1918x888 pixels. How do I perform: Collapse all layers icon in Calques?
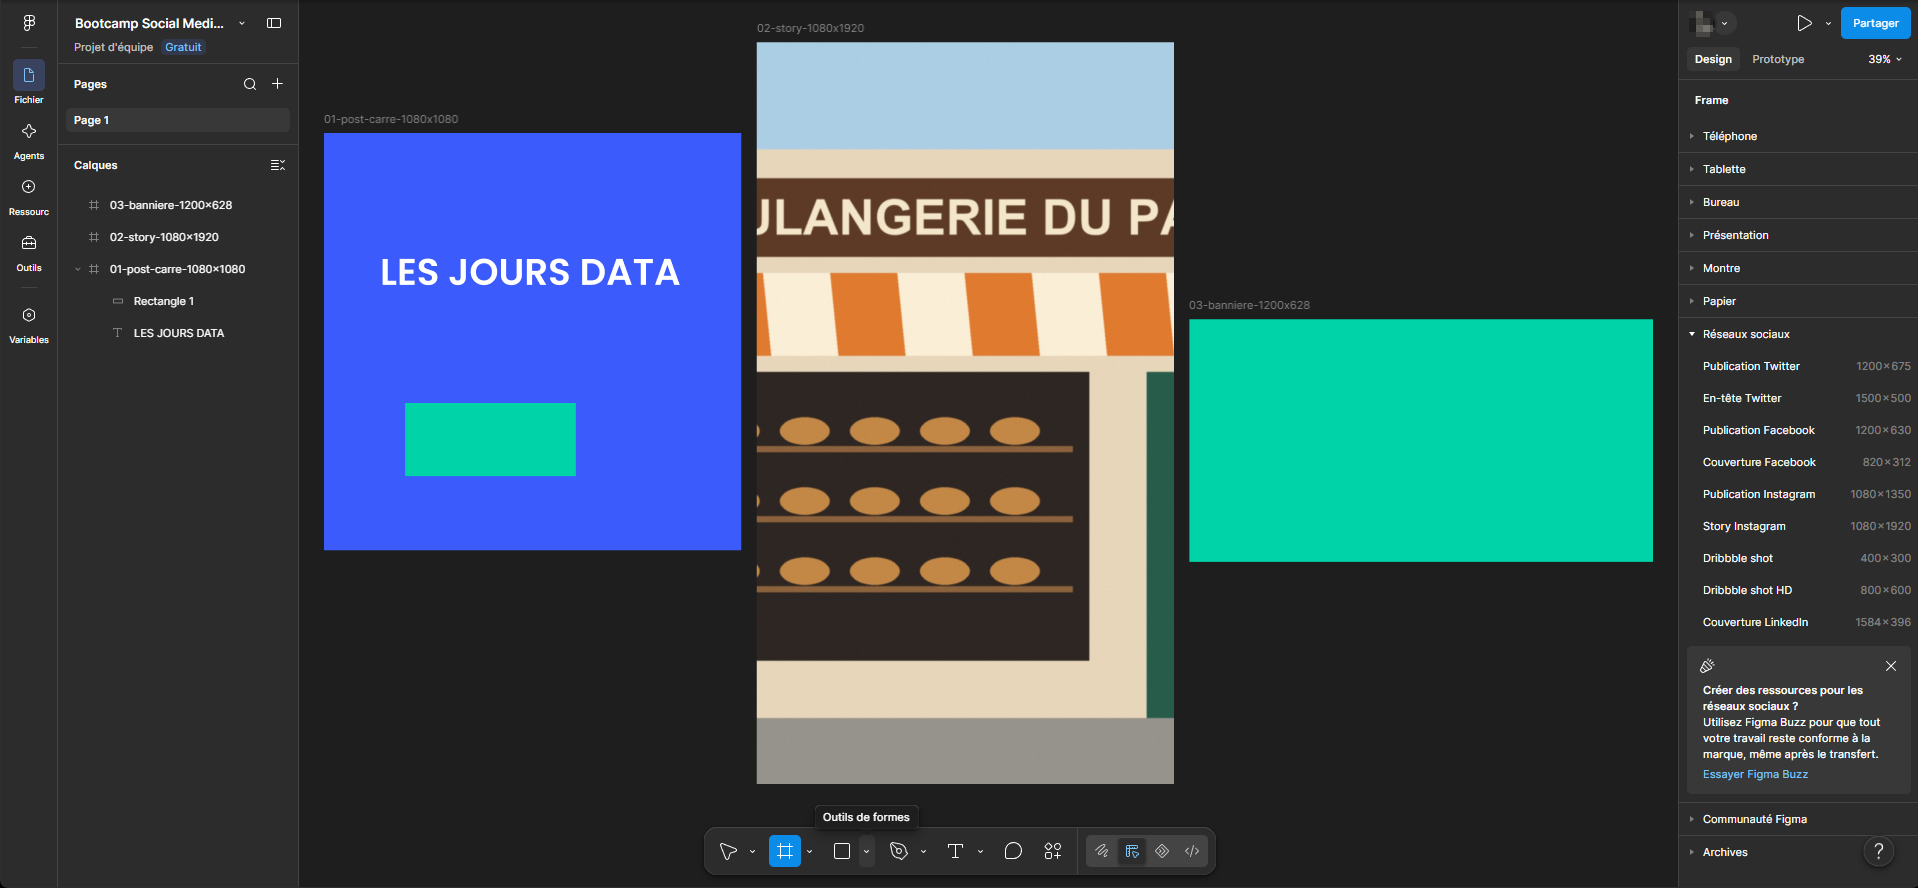pos(278,165)
